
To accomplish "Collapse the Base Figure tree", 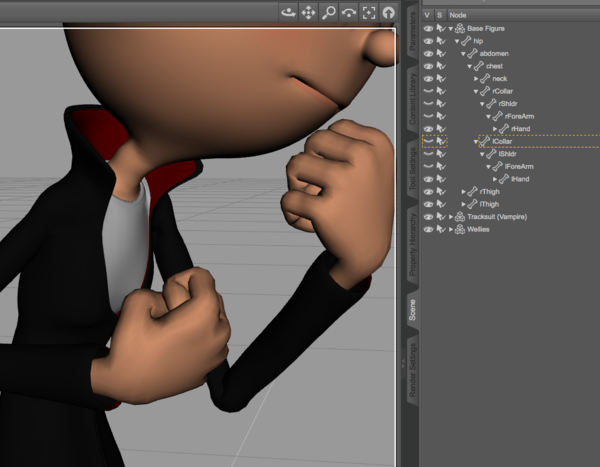I will [451, 29].
